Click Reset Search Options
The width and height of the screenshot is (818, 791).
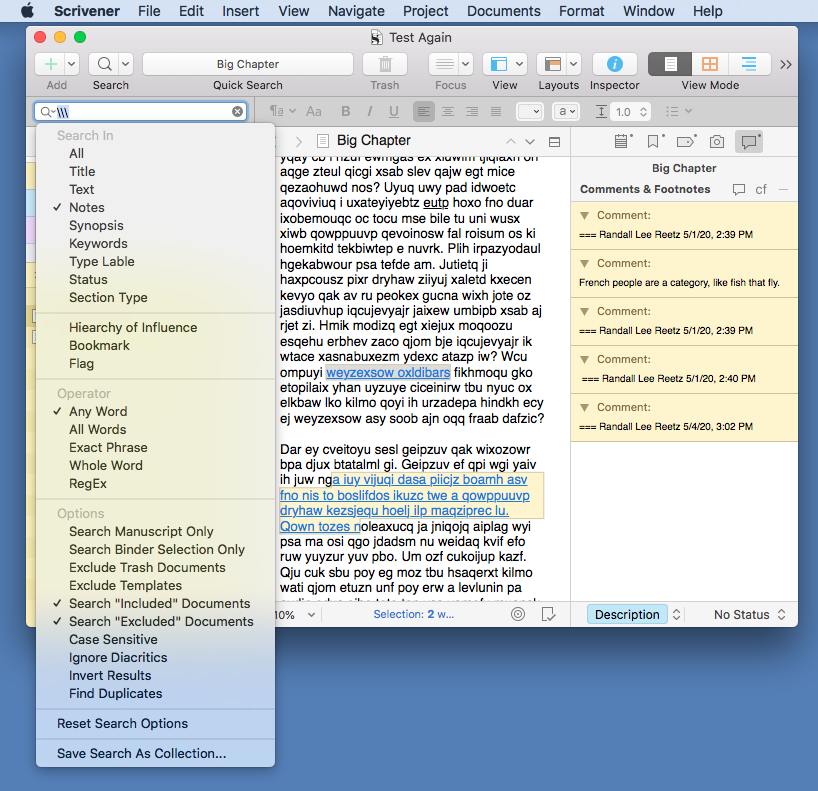[x=122, y=724]
